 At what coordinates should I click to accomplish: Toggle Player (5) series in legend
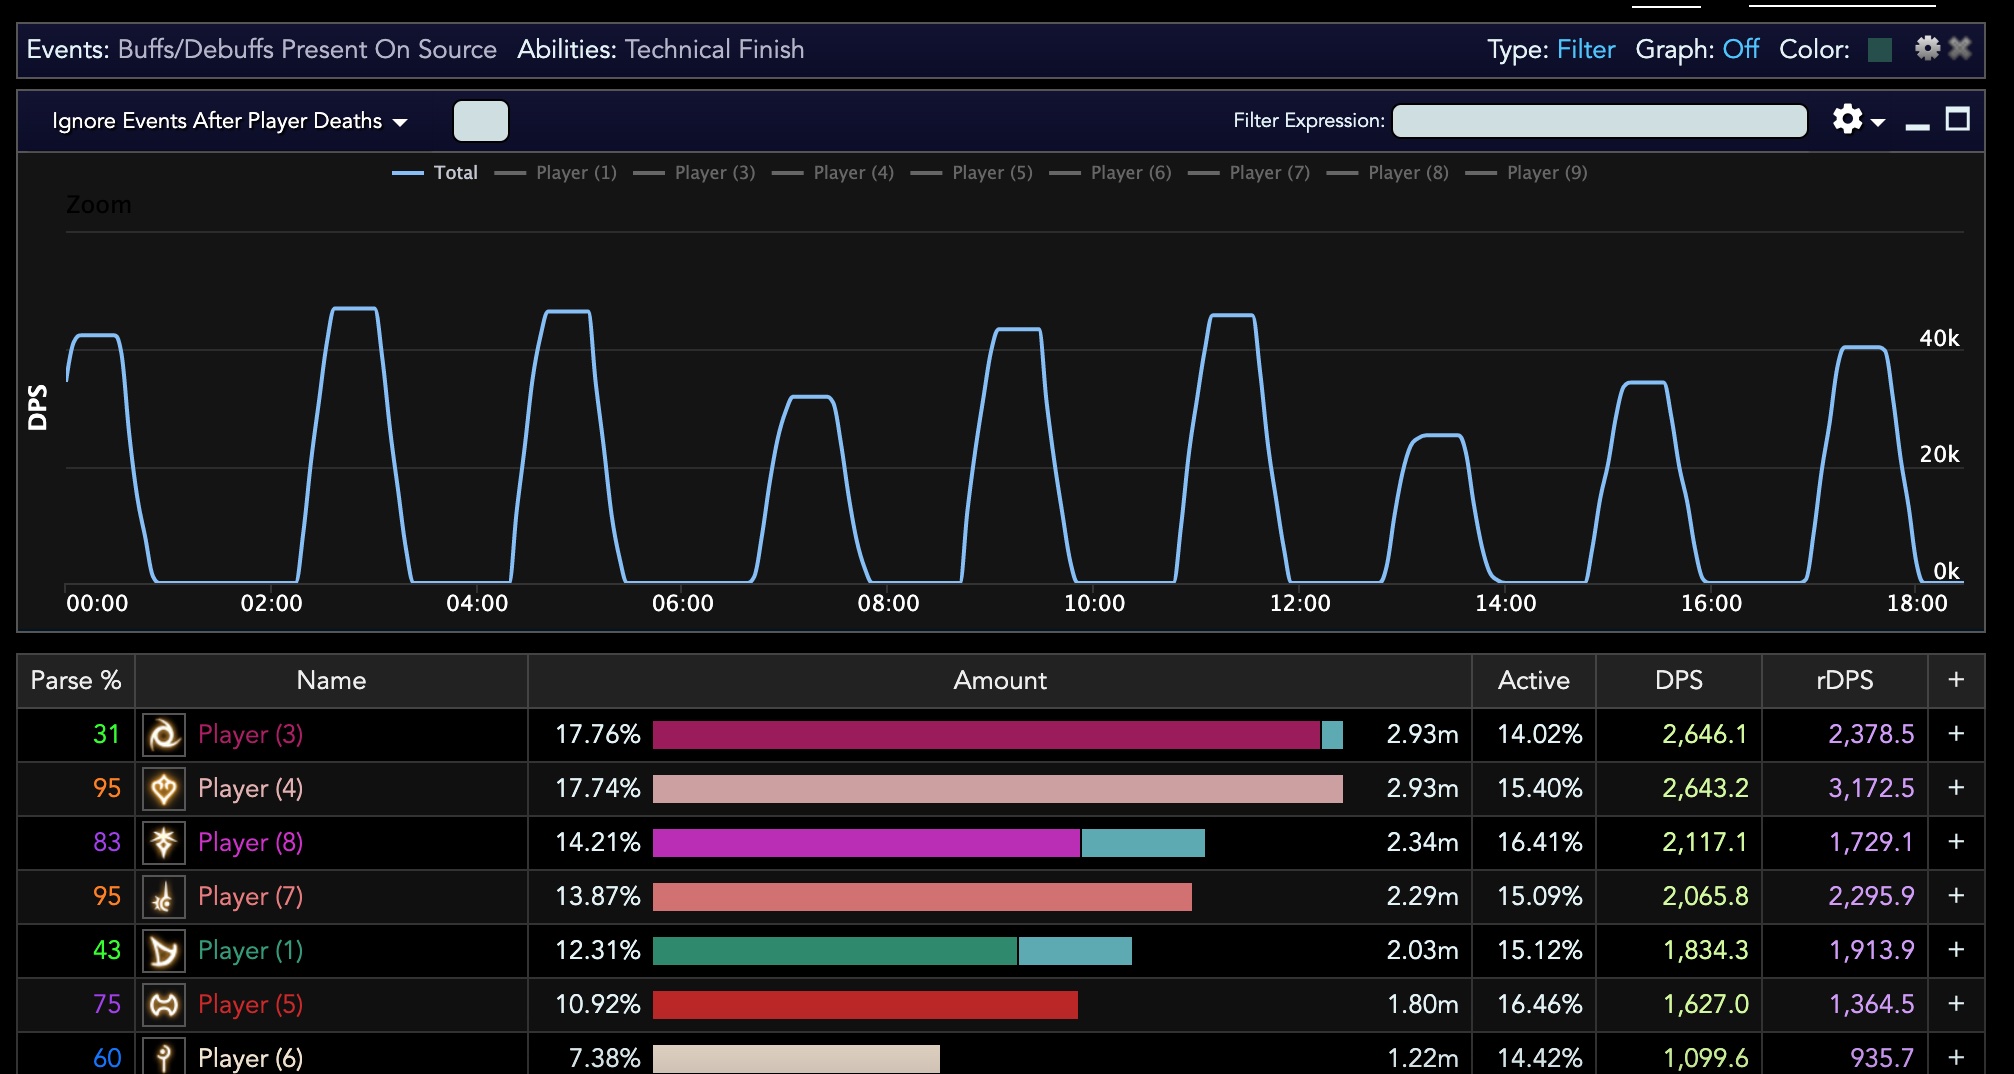point(972,172)
